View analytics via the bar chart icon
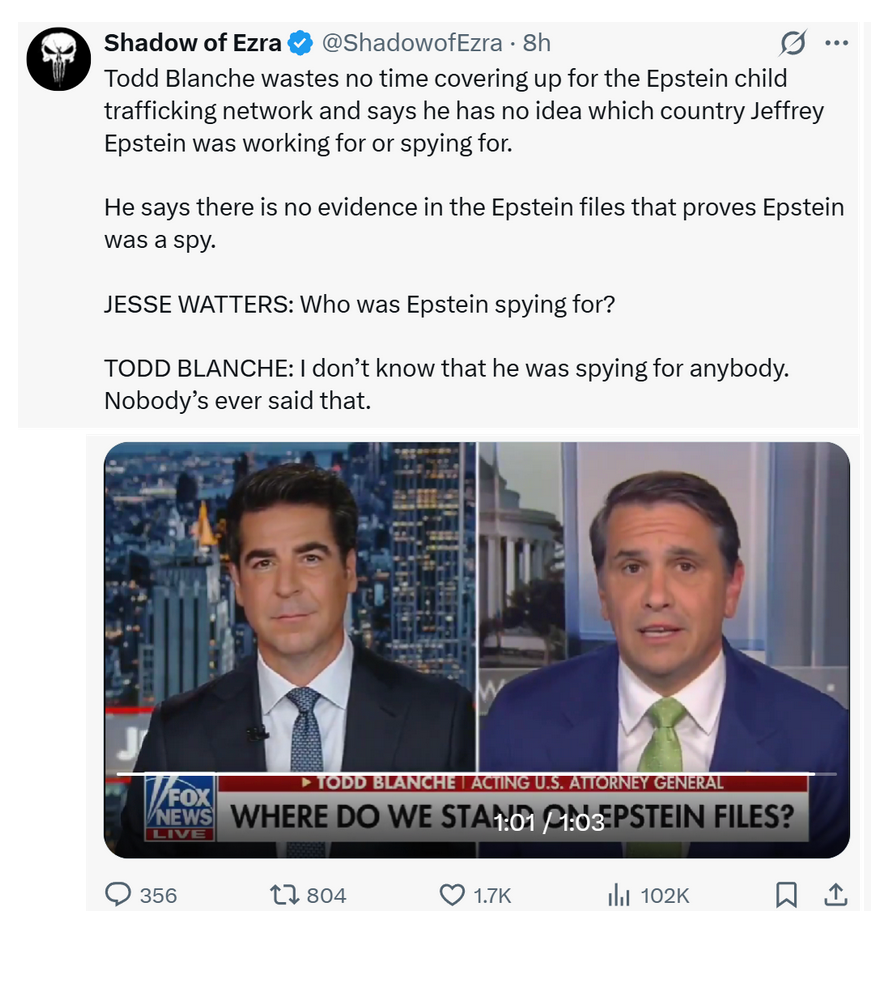Viewport: 880px width, 994px height. click(x=619, y=895)
